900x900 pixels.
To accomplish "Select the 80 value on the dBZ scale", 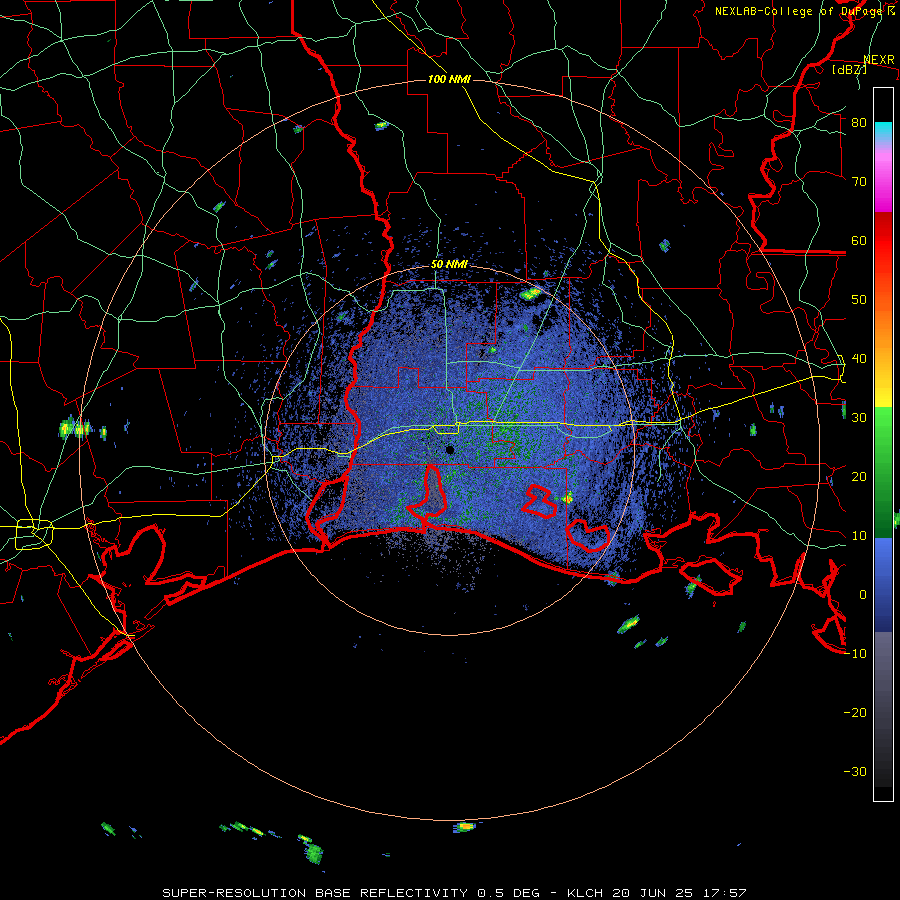I will click(859, 122).
